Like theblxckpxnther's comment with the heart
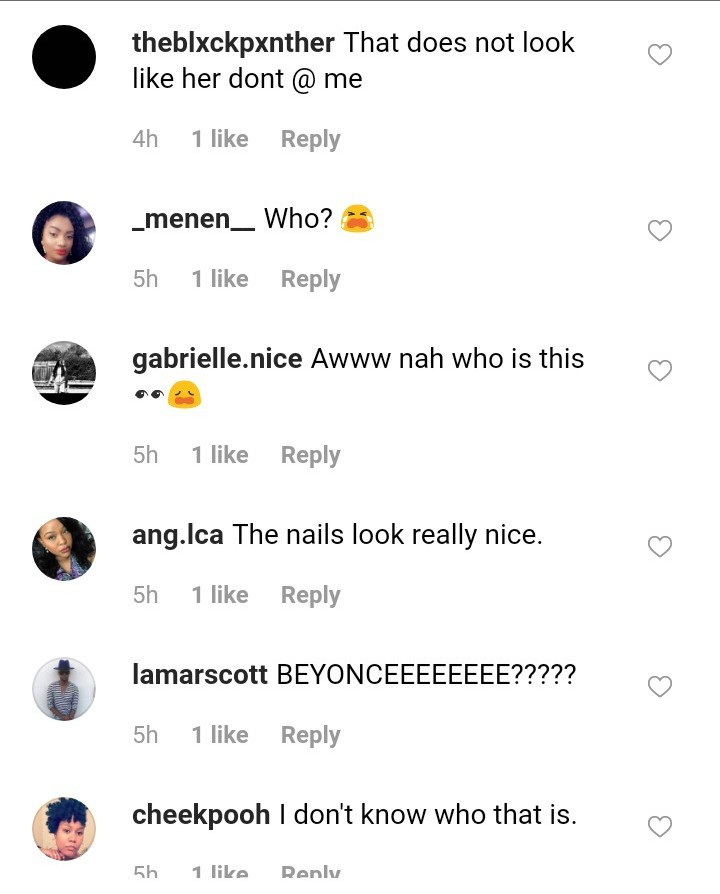The image size is (720, 894). tap(660, 55)
